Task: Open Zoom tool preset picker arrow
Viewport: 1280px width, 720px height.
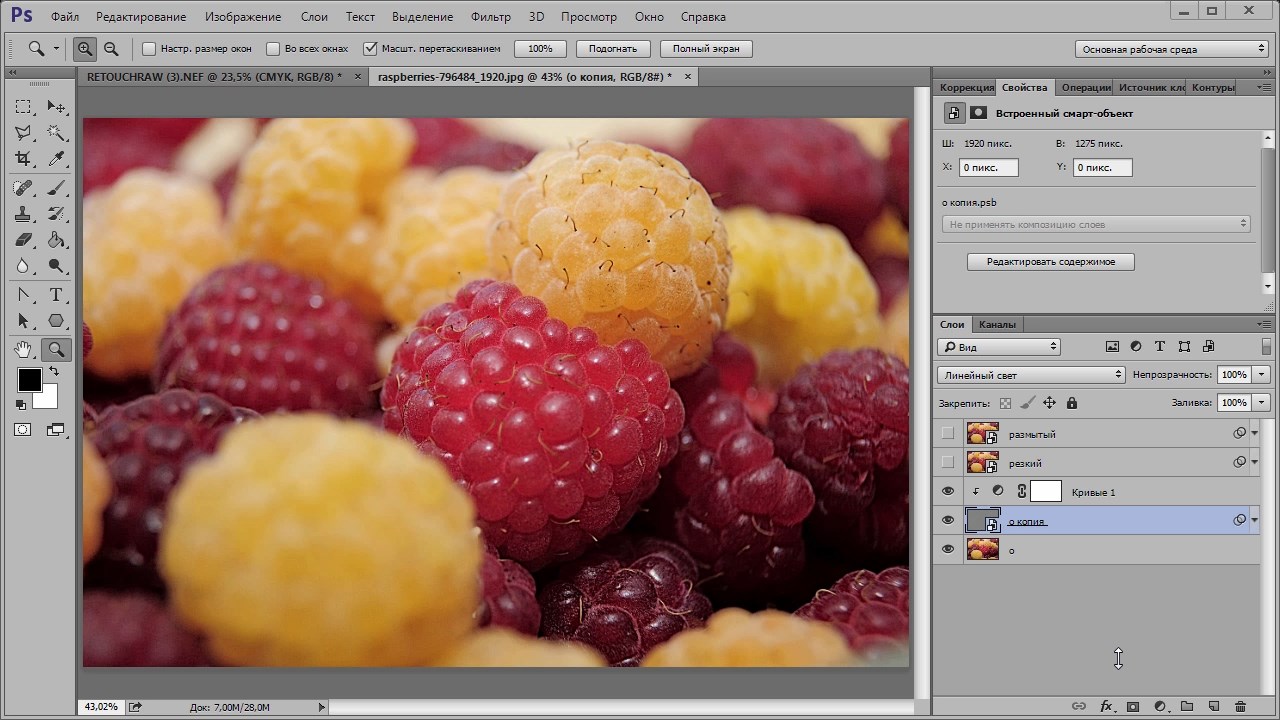Action: coord(56,48)
